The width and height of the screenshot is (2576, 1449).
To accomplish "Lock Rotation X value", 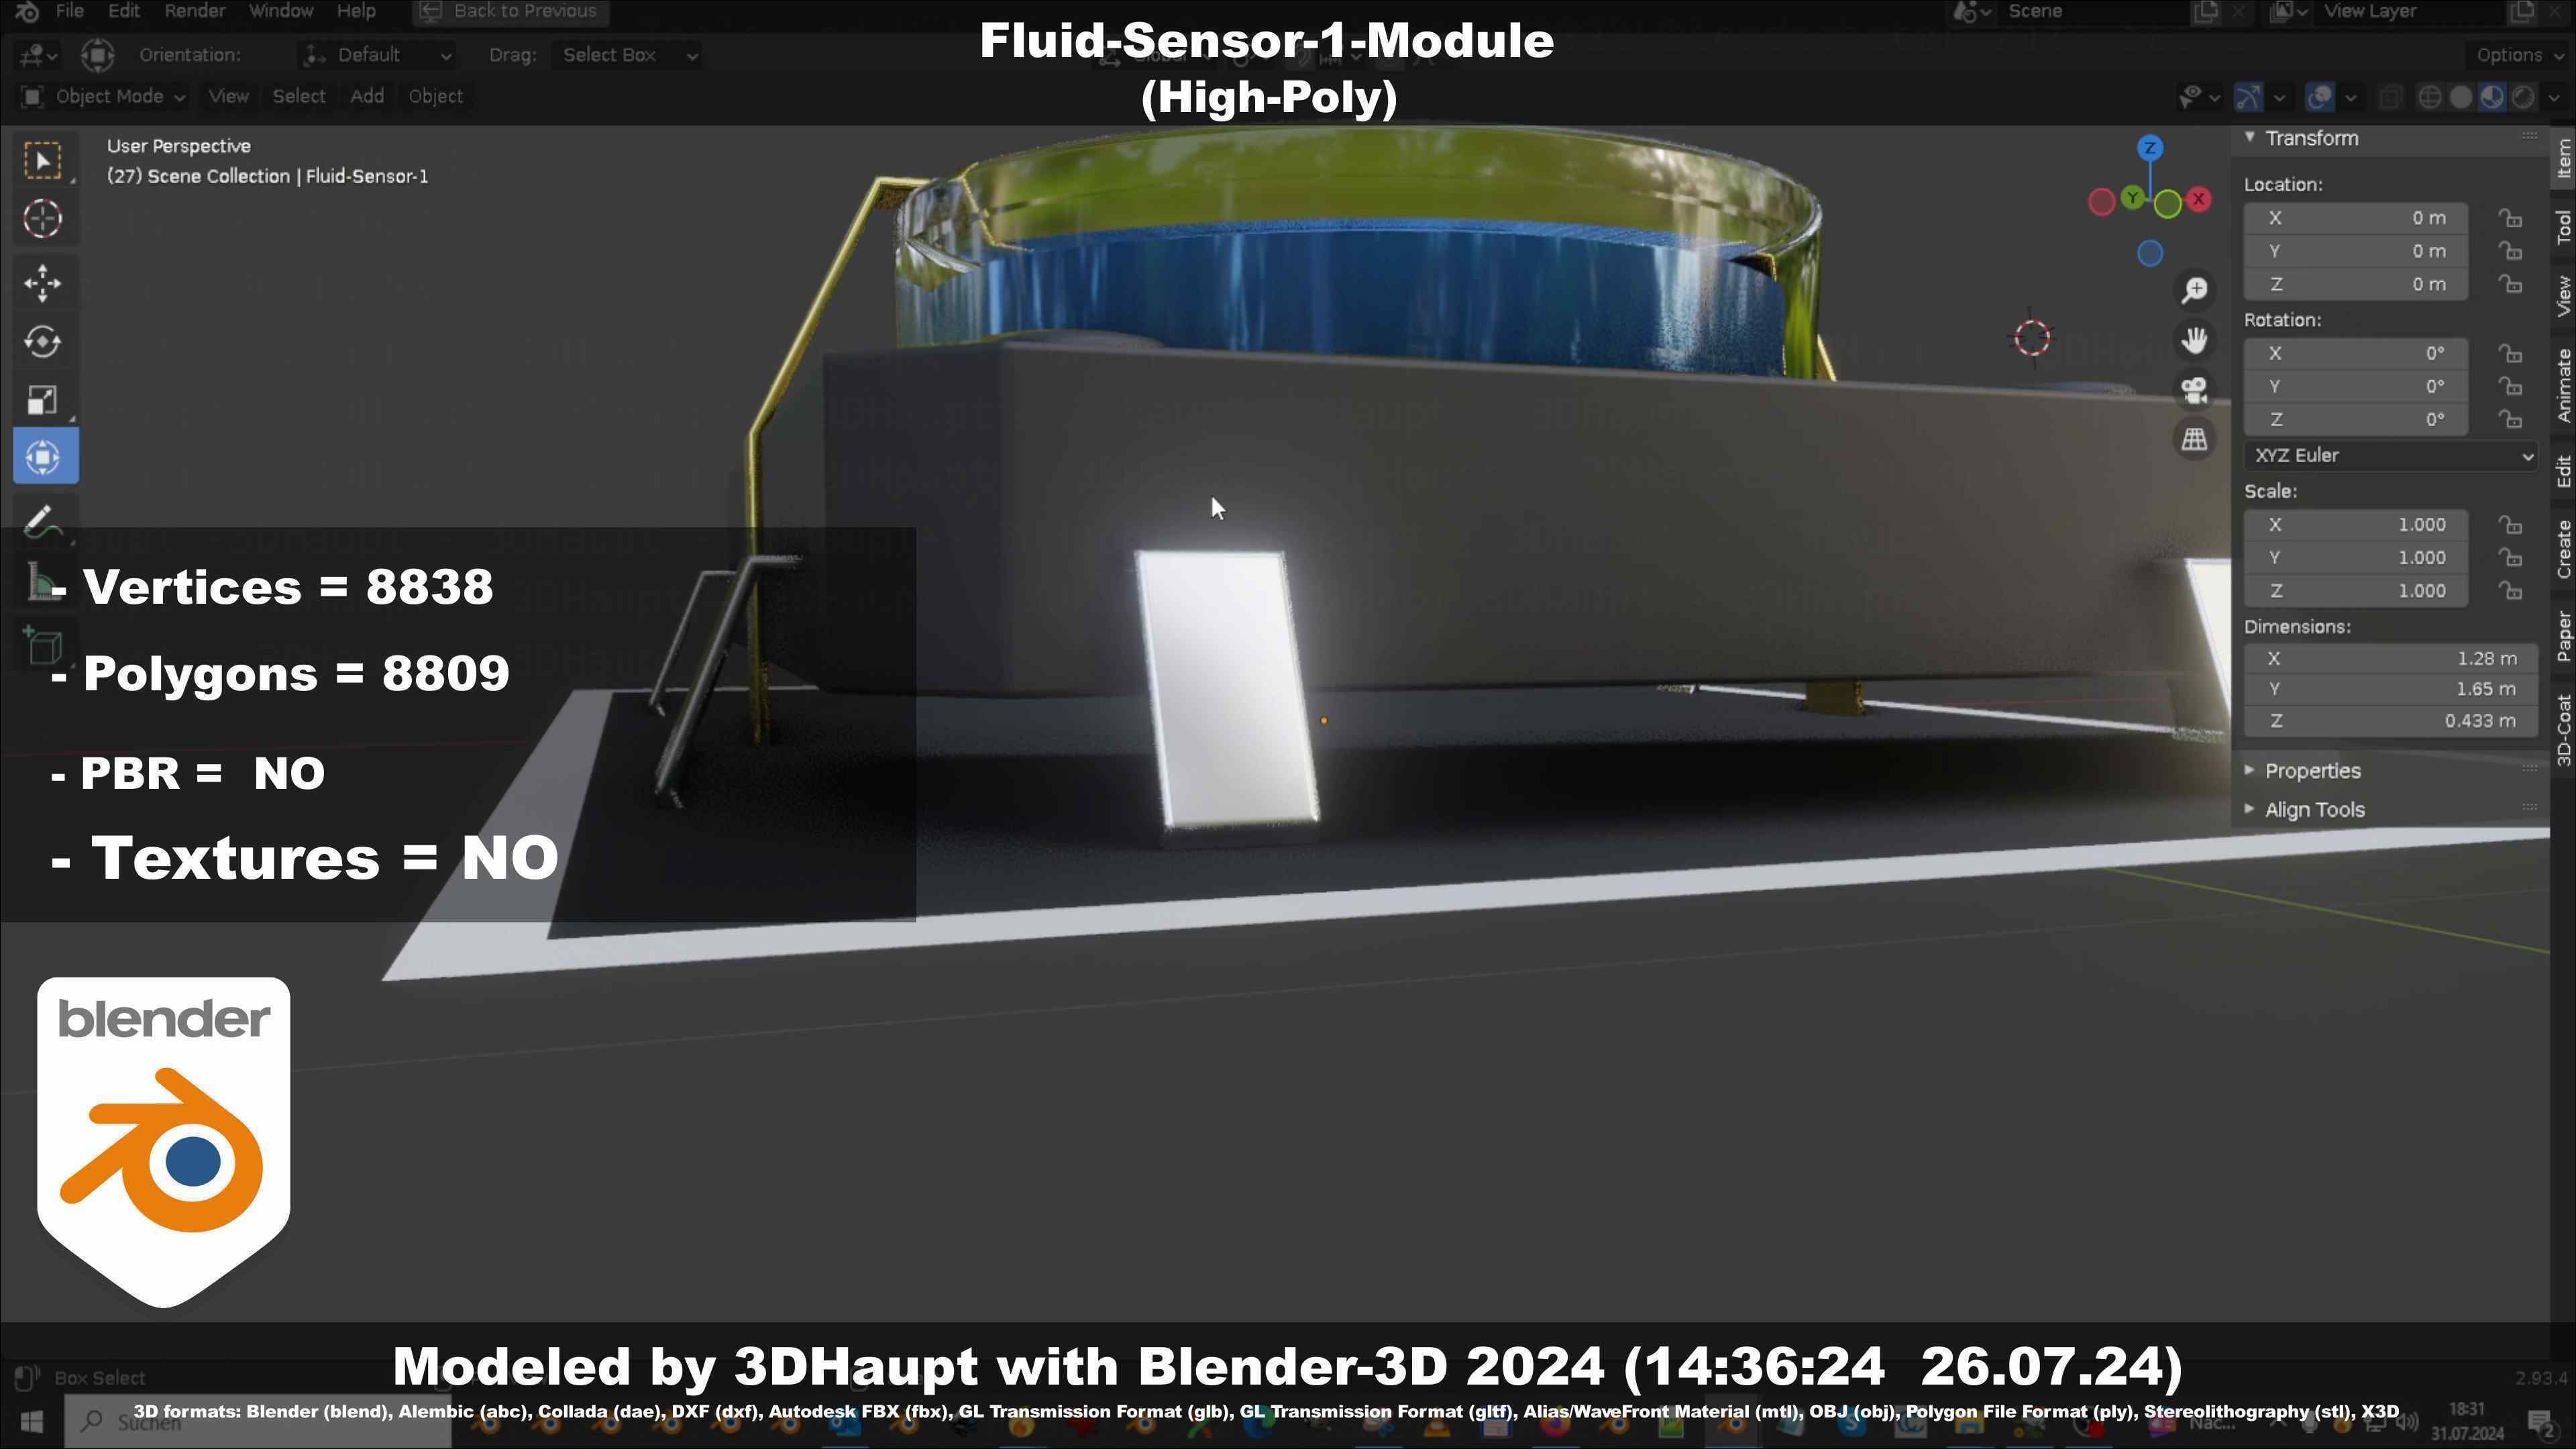I will click(x=2510, y=353).
